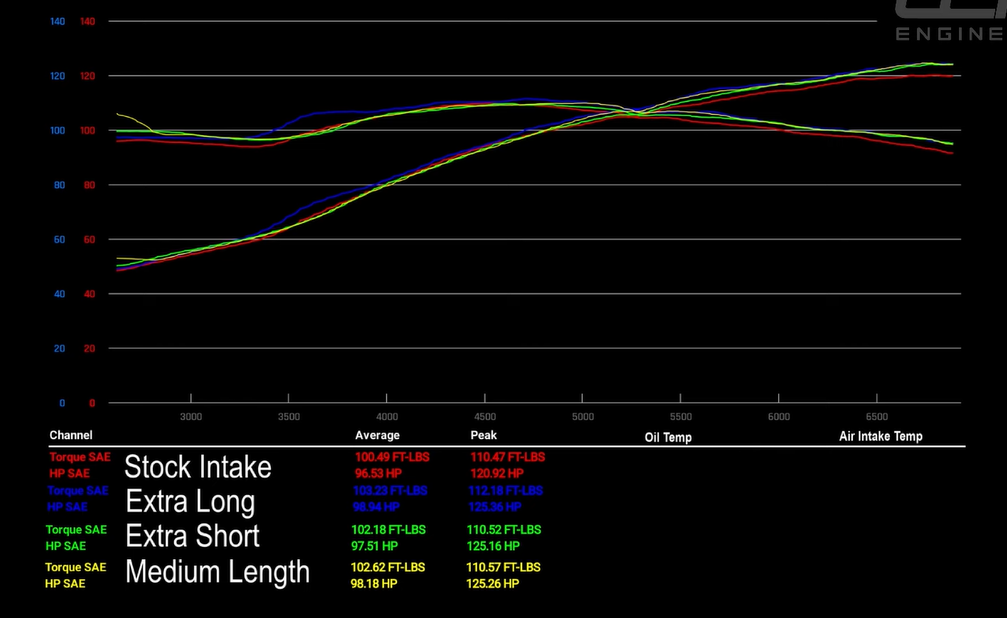This screenshot has height=618, width=1007.
Task: Click the Air Intake Temp heading
Action: [x=880, y=436]
